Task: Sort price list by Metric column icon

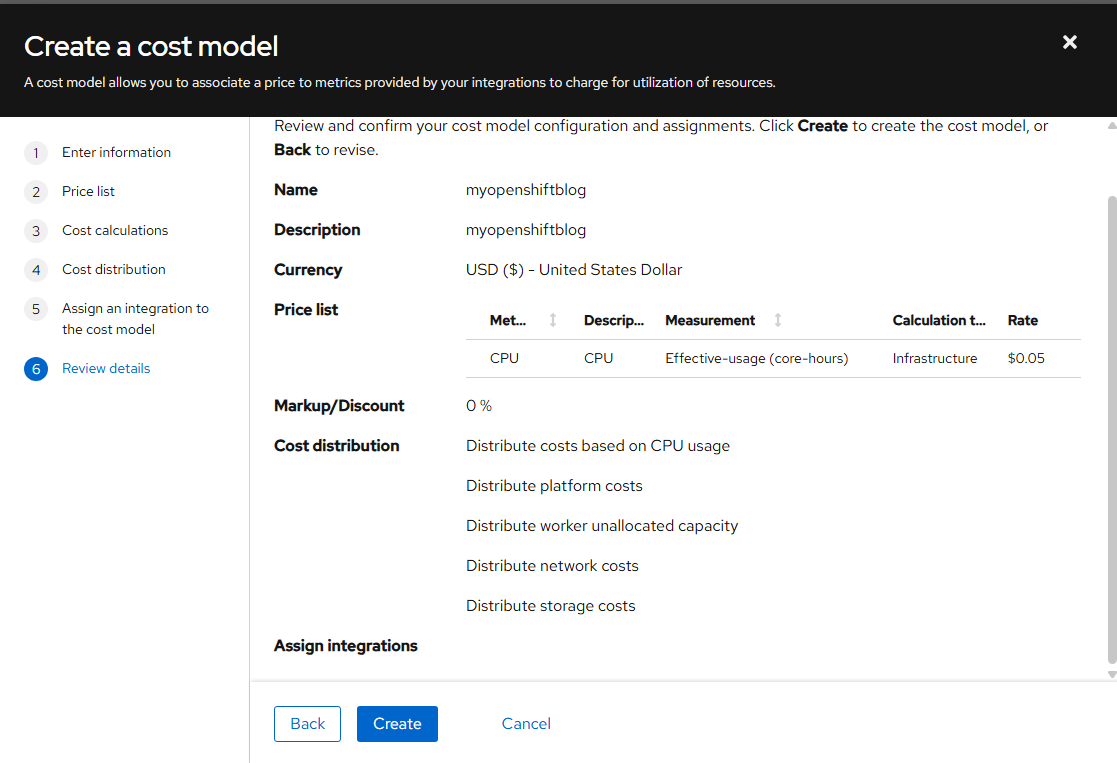Action: [553, 320]
